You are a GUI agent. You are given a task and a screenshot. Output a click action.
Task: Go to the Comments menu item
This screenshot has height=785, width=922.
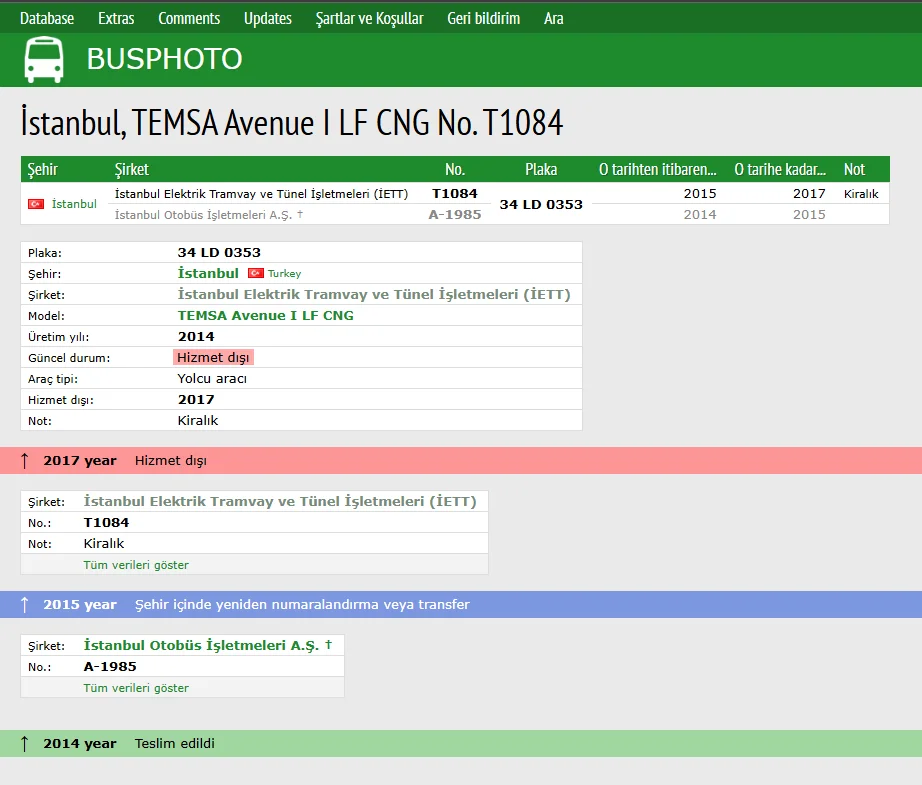click(189, 18)
